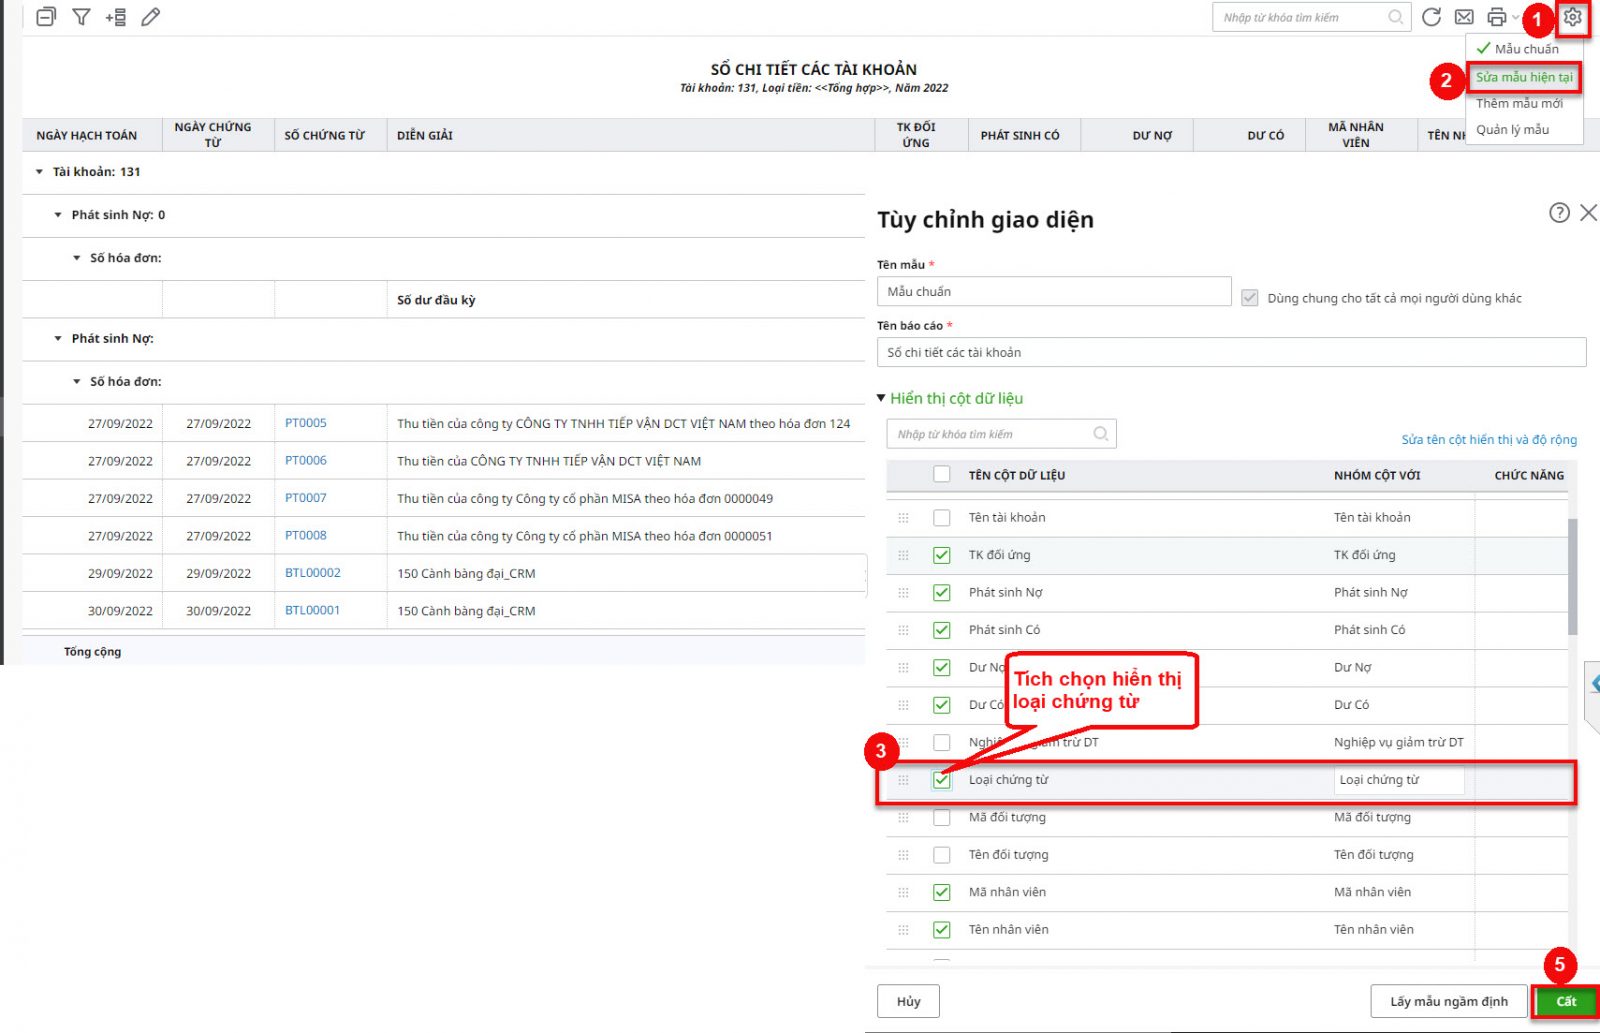Click the refresh report icon

[1431, 17]
